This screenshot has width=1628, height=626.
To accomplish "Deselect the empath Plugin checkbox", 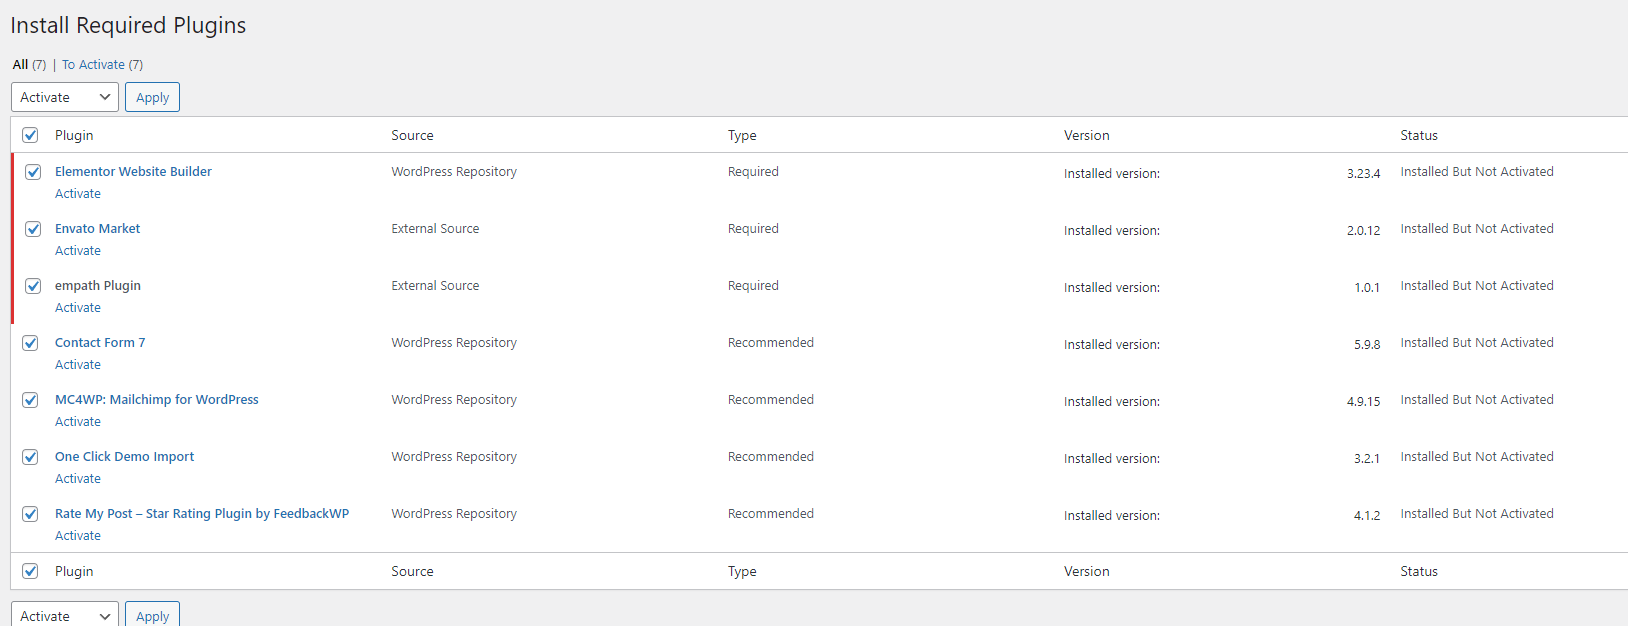I will click(x=33, y=286).
